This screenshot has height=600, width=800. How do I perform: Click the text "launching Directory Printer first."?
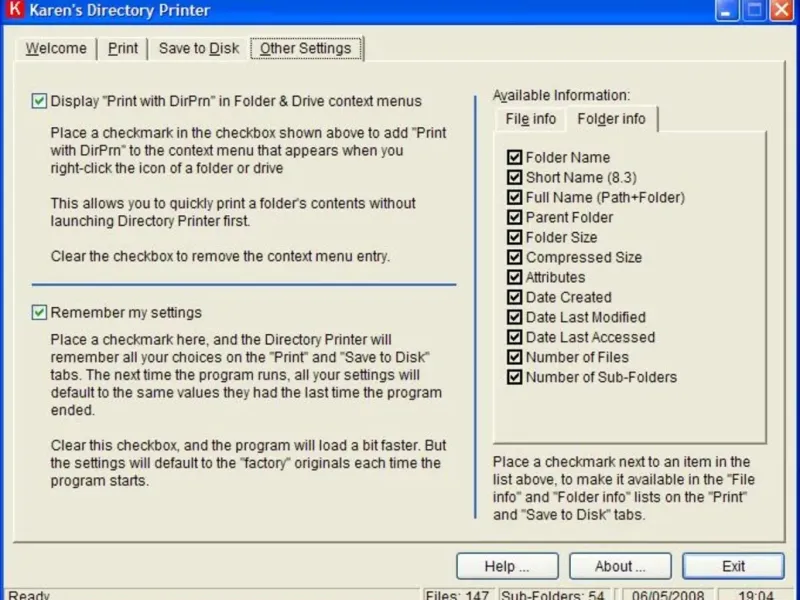coord(151,221)
